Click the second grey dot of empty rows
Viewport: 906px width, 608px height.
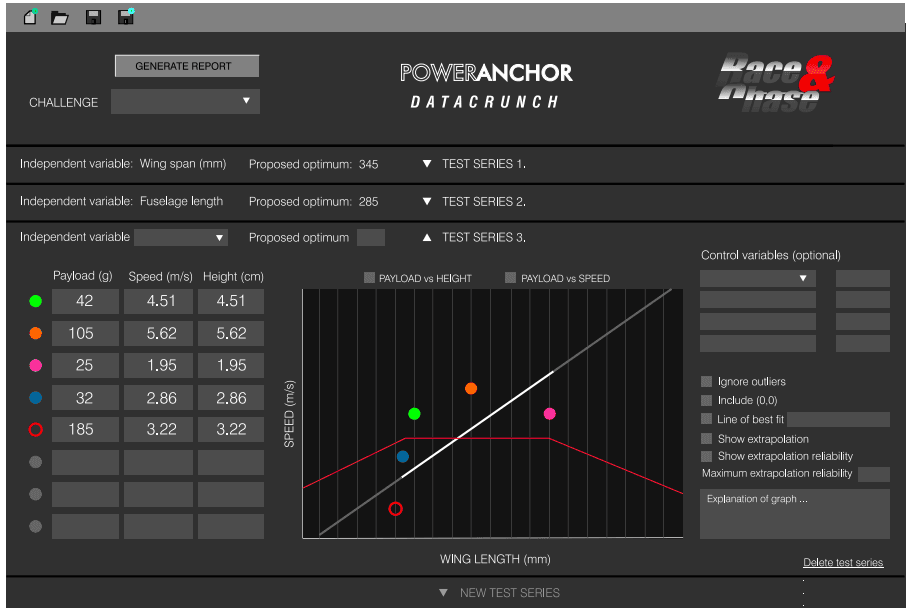coord(35,494)
